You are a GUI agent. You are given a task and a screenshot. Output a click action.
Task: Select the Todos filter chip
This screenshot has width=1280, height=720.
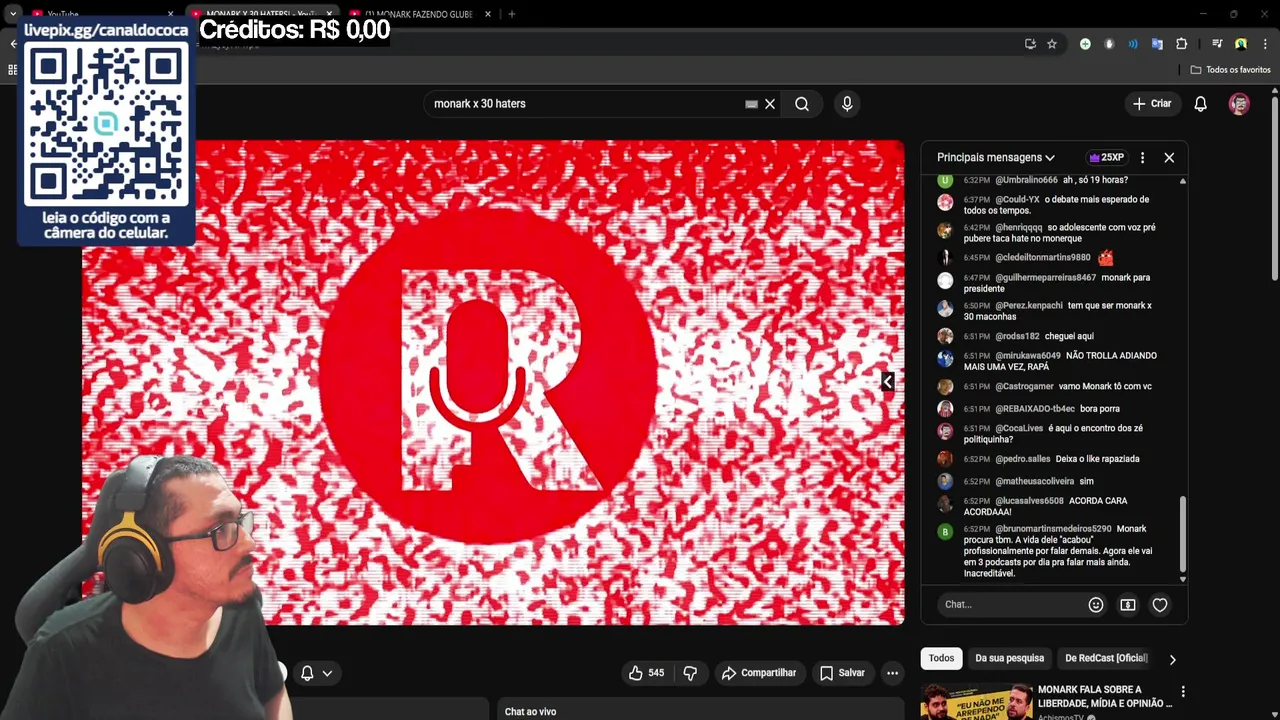(941, 658)
